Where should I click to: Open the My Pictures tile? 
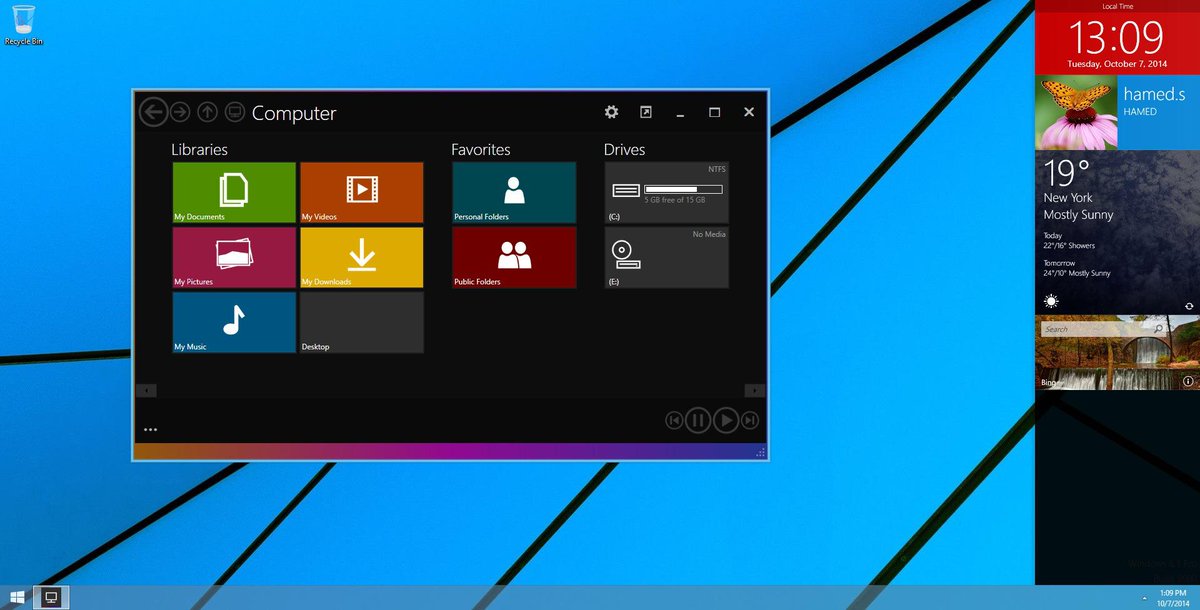pos(234,257)
